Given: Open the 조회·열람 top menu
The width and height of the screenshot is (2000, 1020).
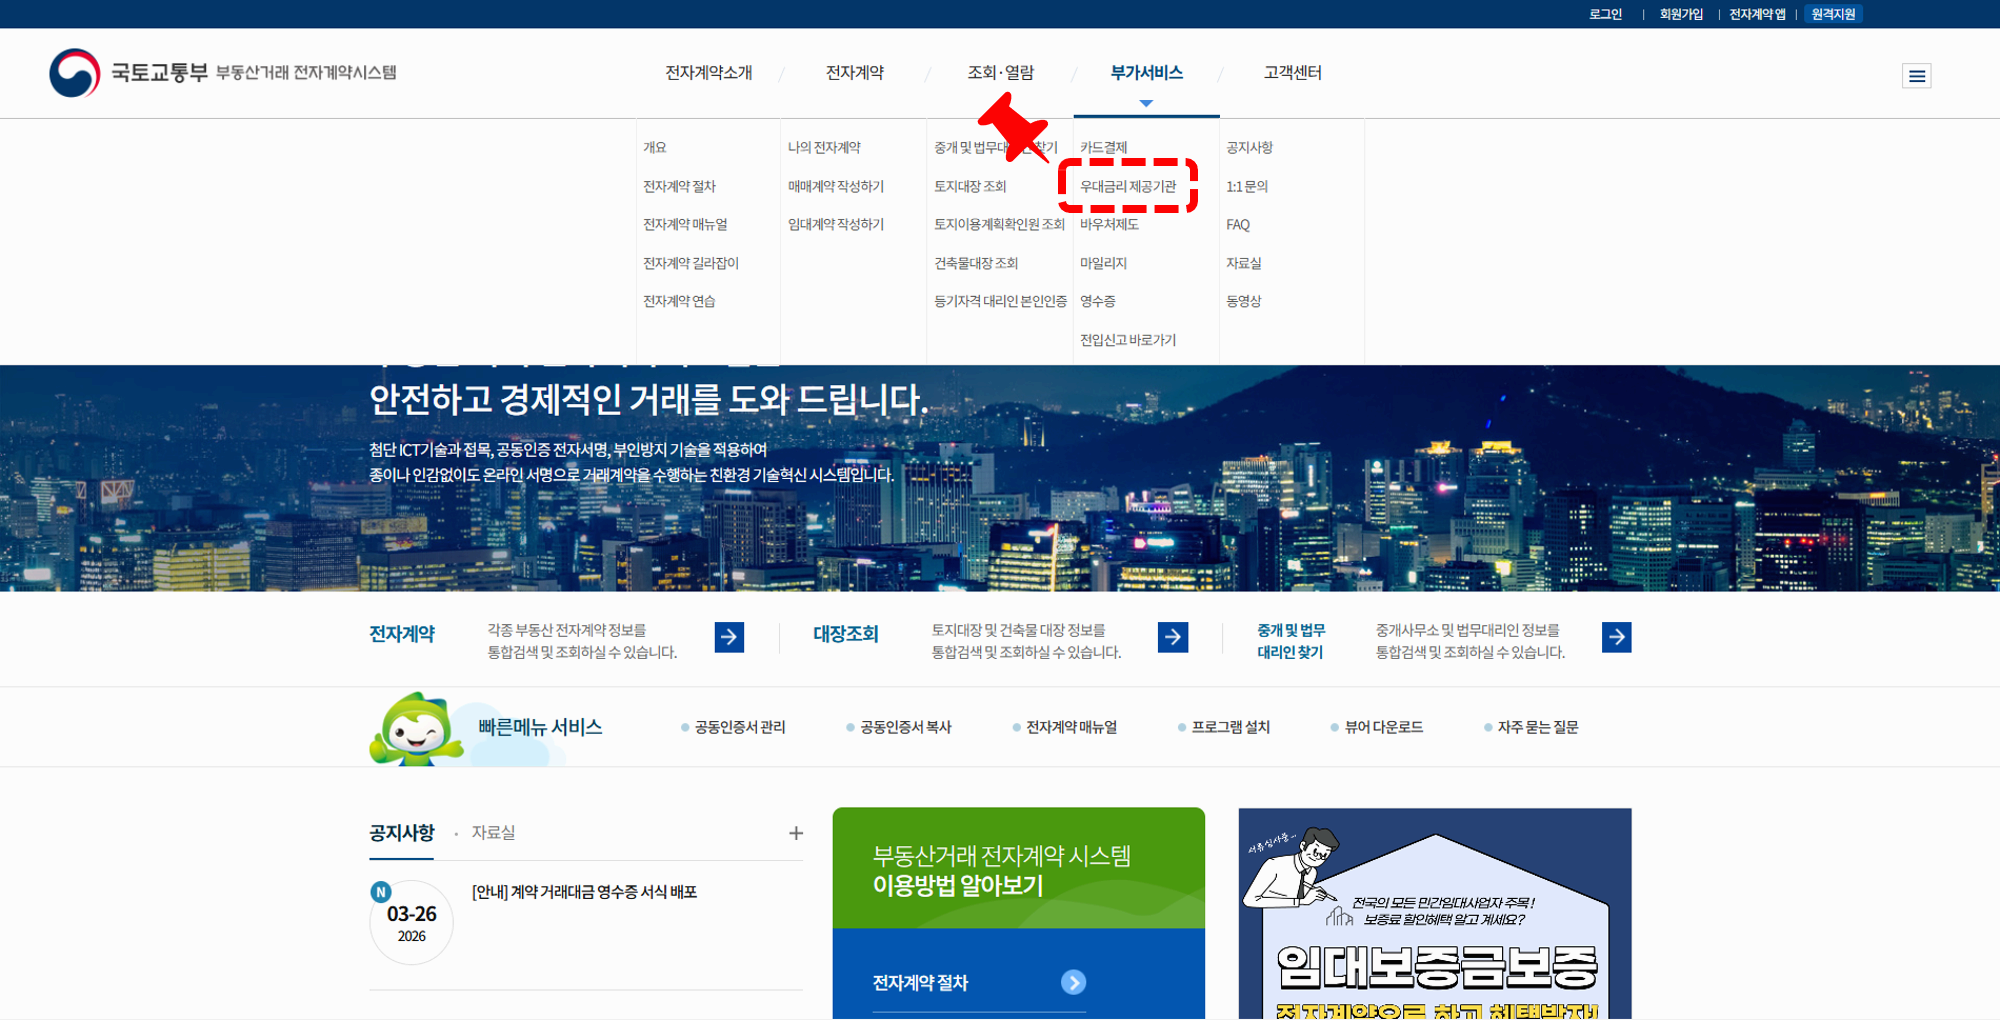Looking at the screenshot, I should [x=1001, y=73].
